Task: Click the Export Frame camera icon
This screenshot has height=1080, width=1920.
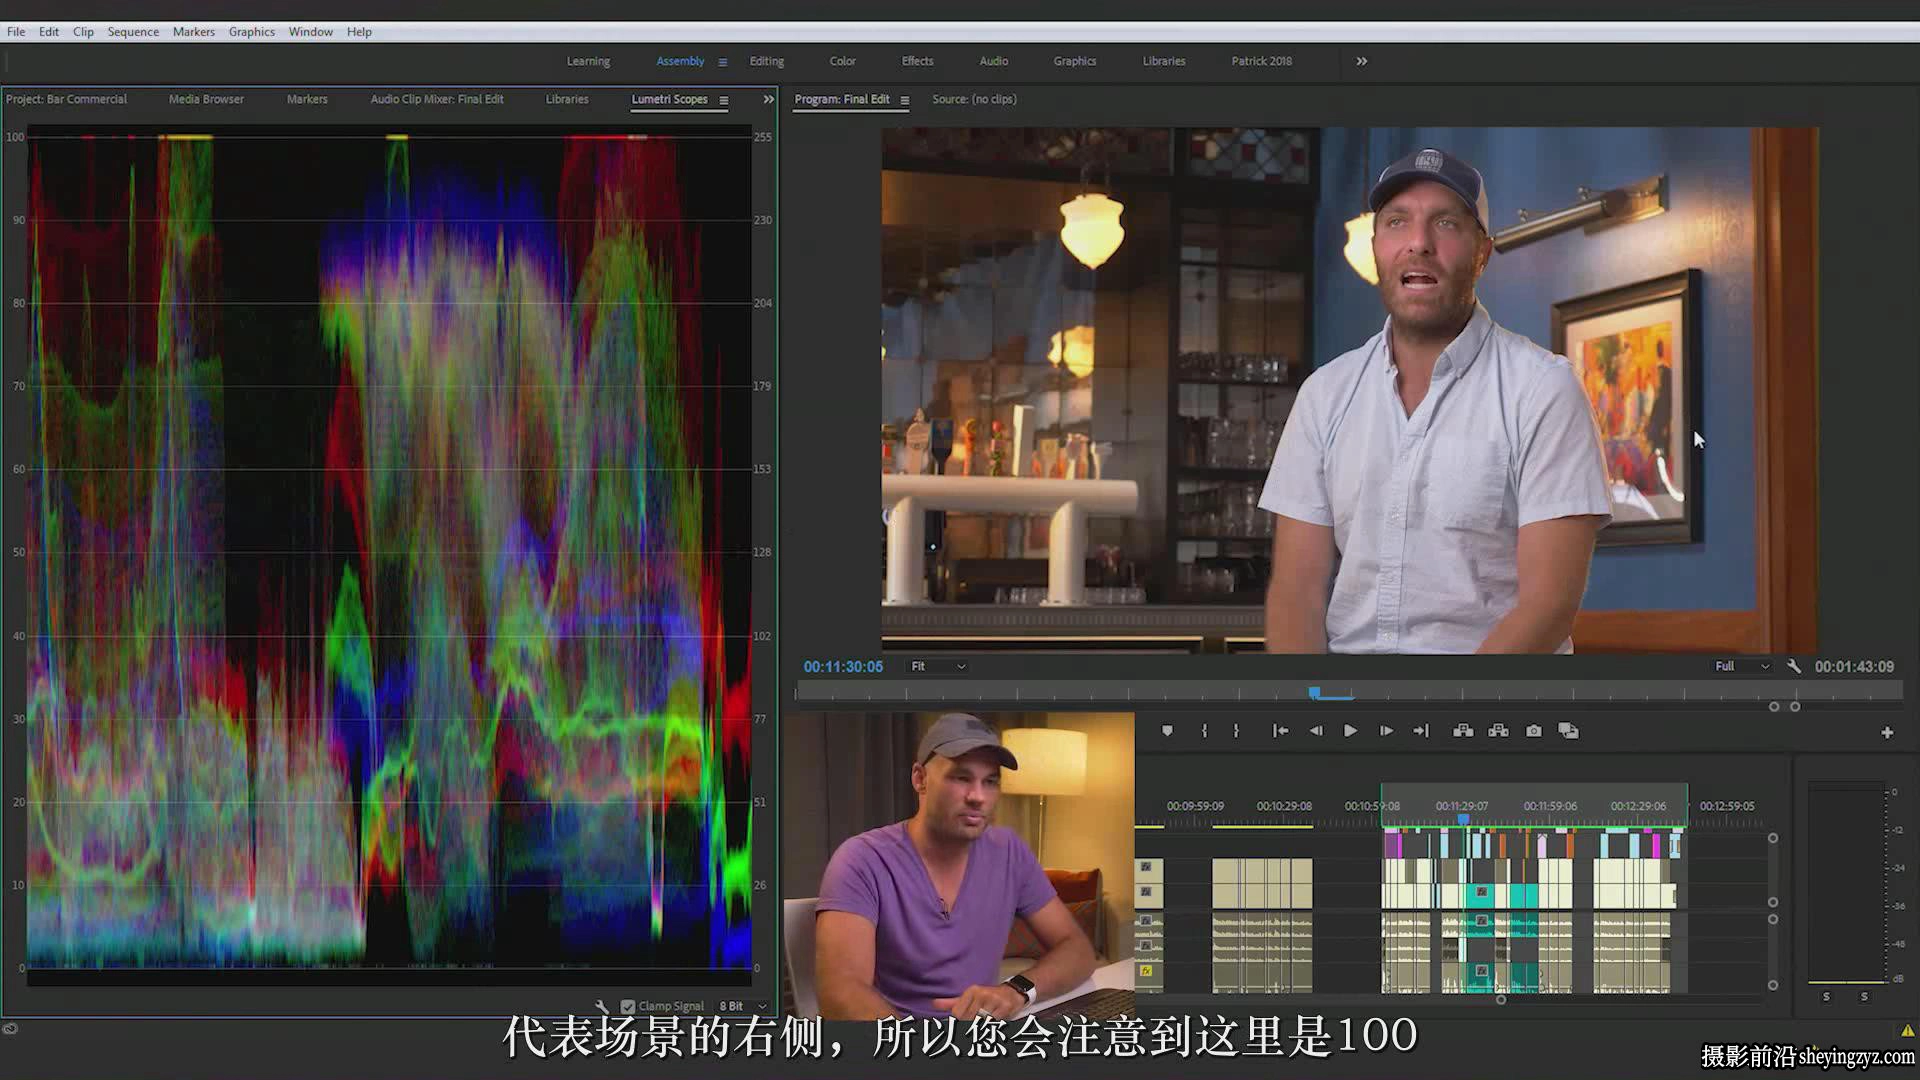Action: 1533,731
